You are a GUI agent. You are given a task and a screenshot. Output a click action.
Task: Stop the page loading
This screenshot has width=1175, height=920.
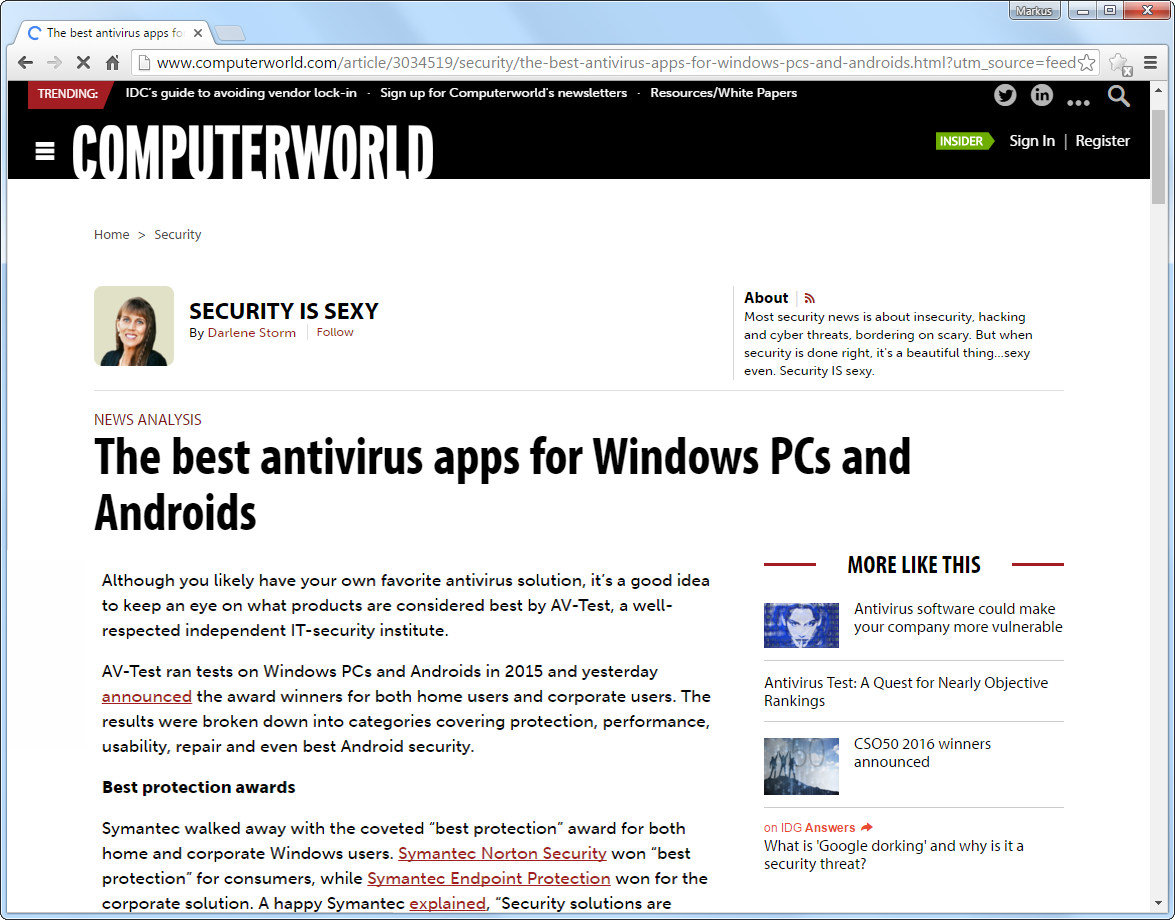click(x=83, y=62)
